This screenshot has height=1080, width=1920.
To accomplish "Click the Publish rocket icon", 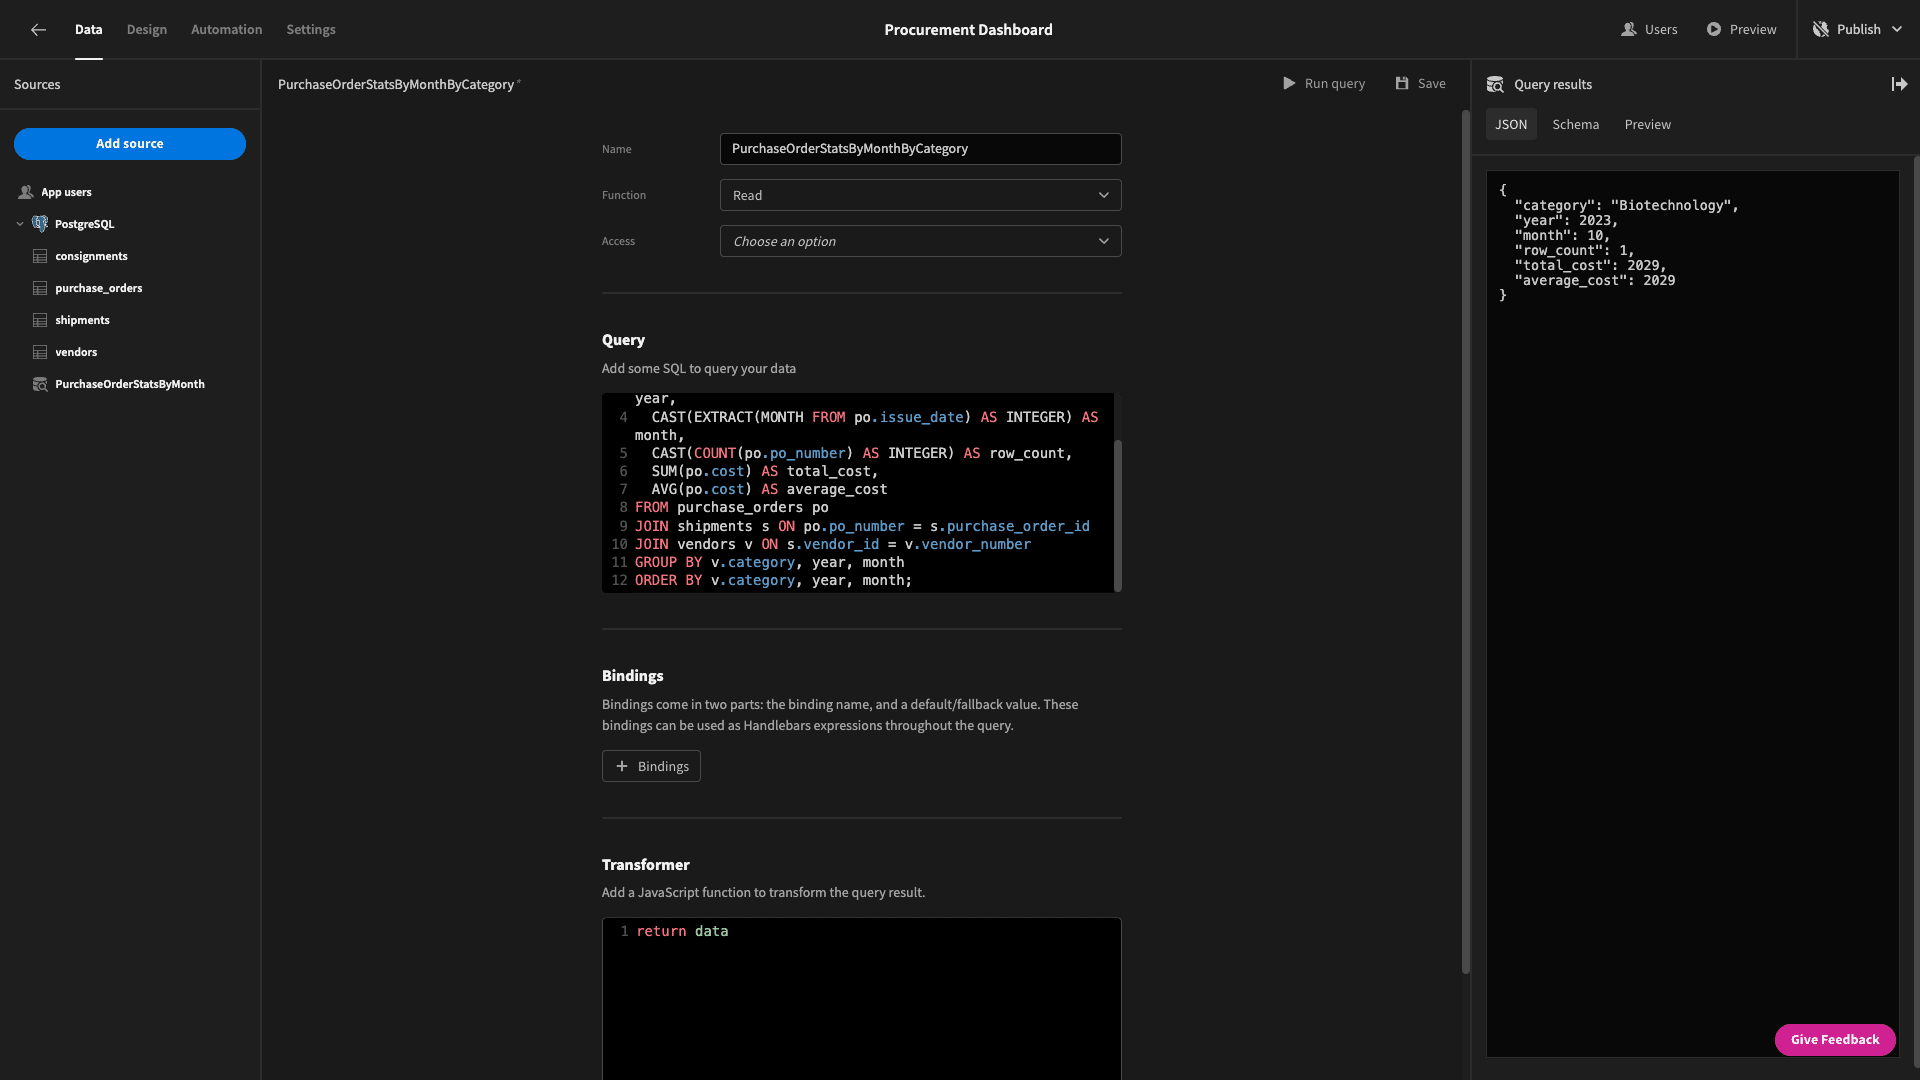I will pyautogui.click(x=1821, y=30).
